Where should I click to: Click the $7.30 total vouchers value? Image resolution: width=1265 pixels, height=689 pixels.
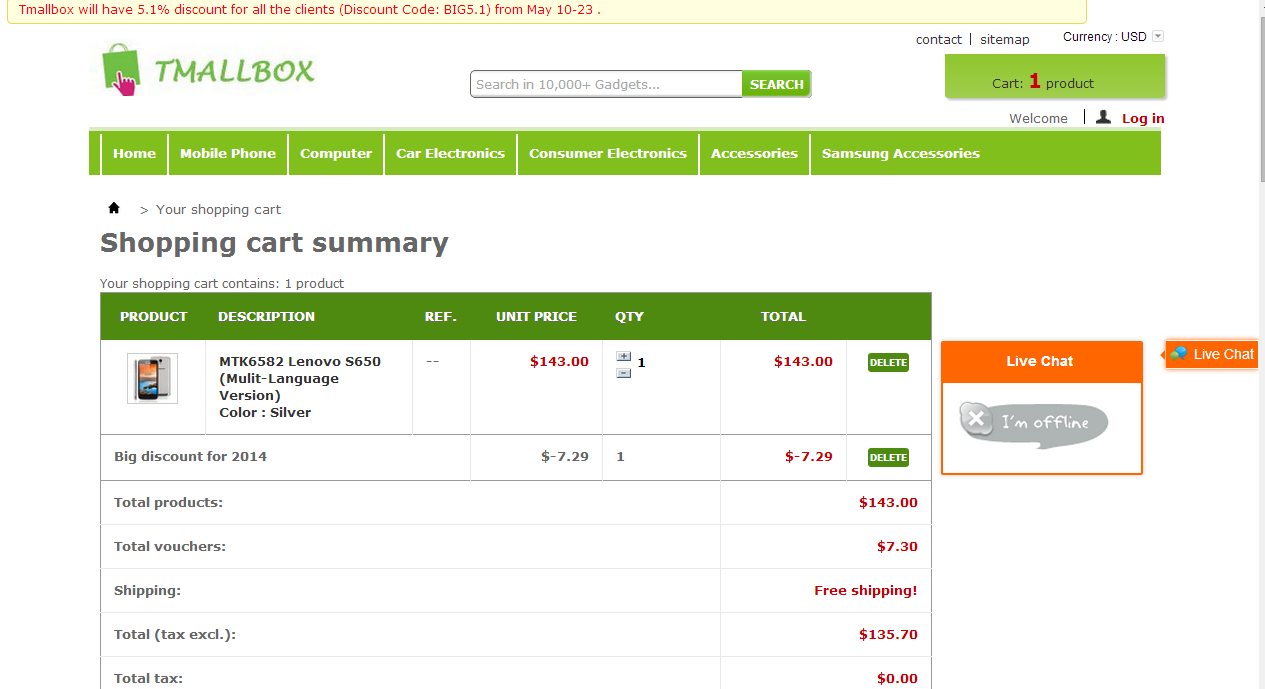[x=897, y=546]
